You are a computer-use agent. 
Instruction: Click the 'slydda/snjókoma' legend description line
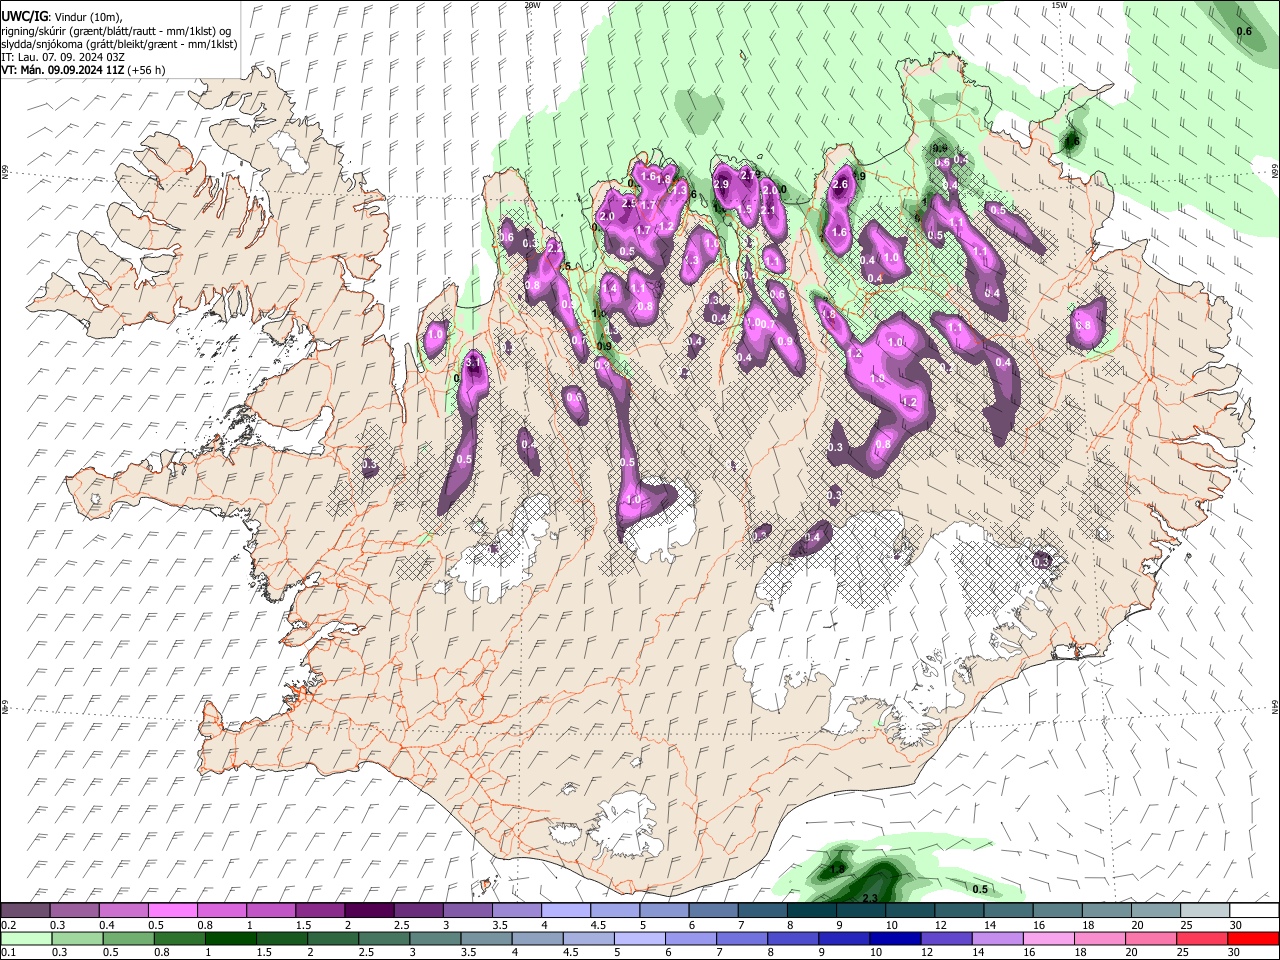tap(119, 44)
